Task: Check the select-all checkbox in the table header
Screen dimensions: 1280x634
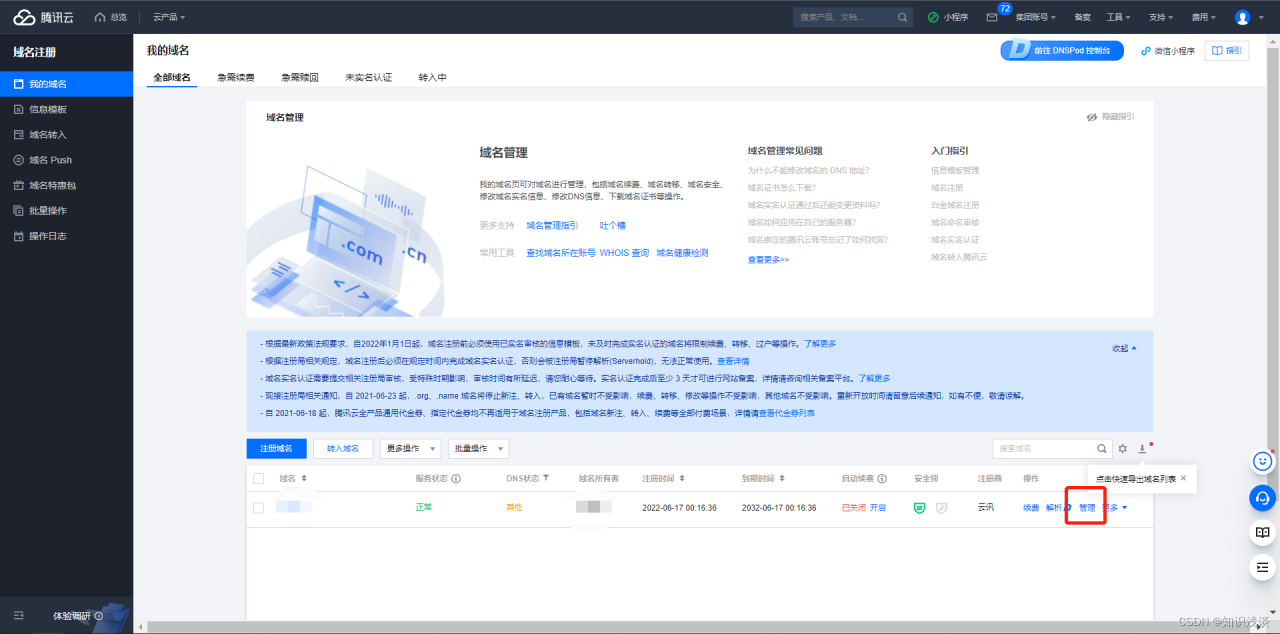Action: tap(257, 478)
